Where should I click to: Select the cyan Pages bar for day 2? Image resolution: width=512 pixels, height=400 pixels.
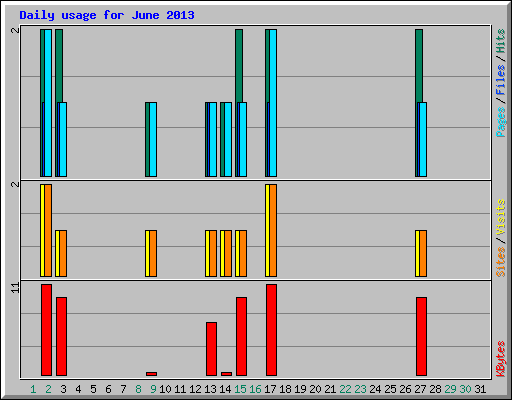pos(48,103)
